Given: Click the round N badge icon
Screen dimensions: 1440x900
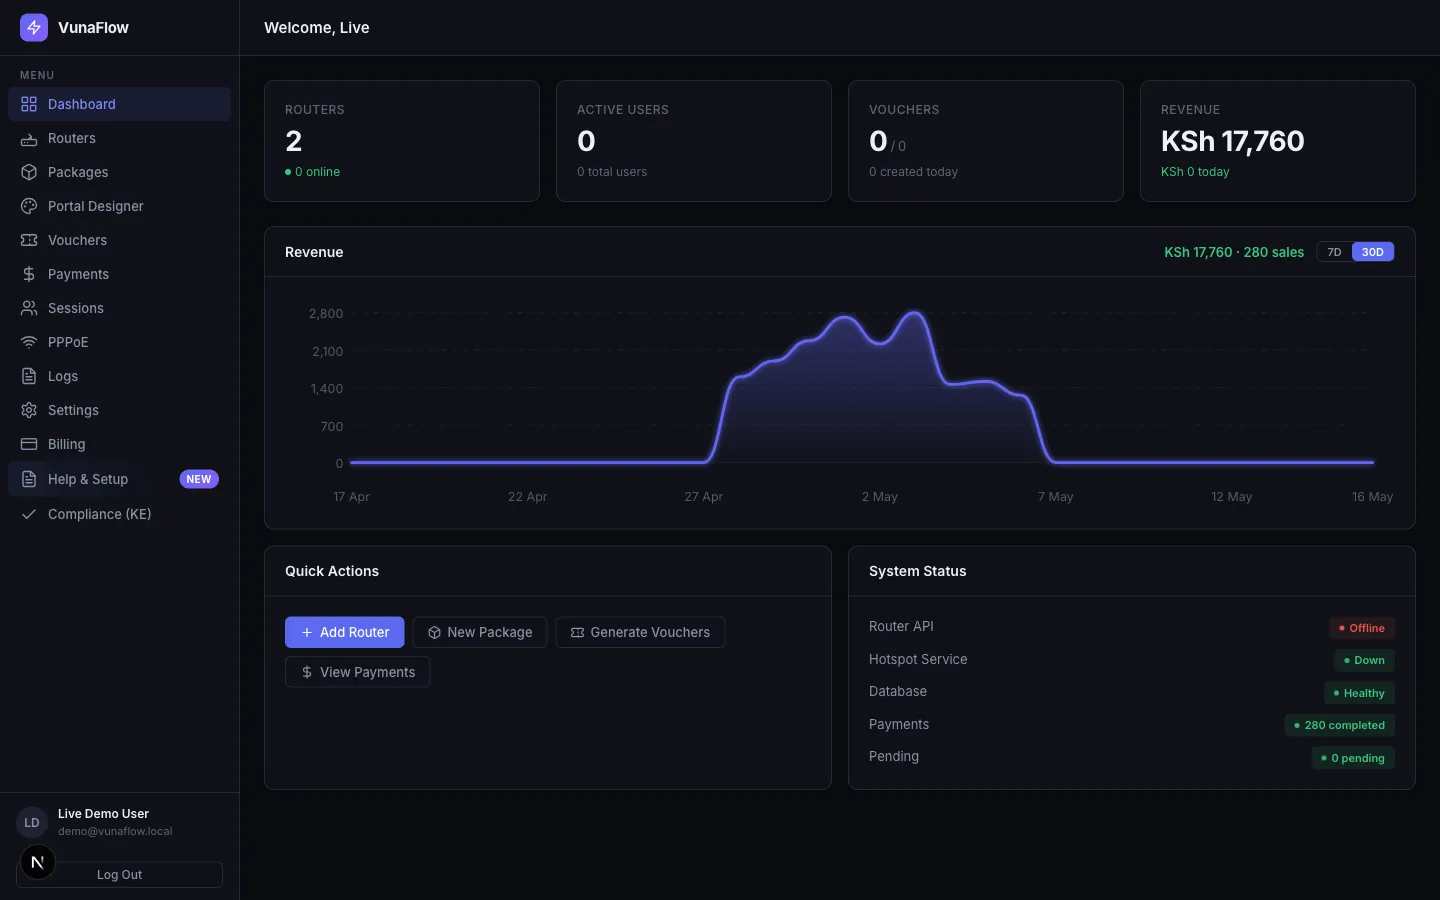Looking at the screenshot, I should (x=38, y=862).
